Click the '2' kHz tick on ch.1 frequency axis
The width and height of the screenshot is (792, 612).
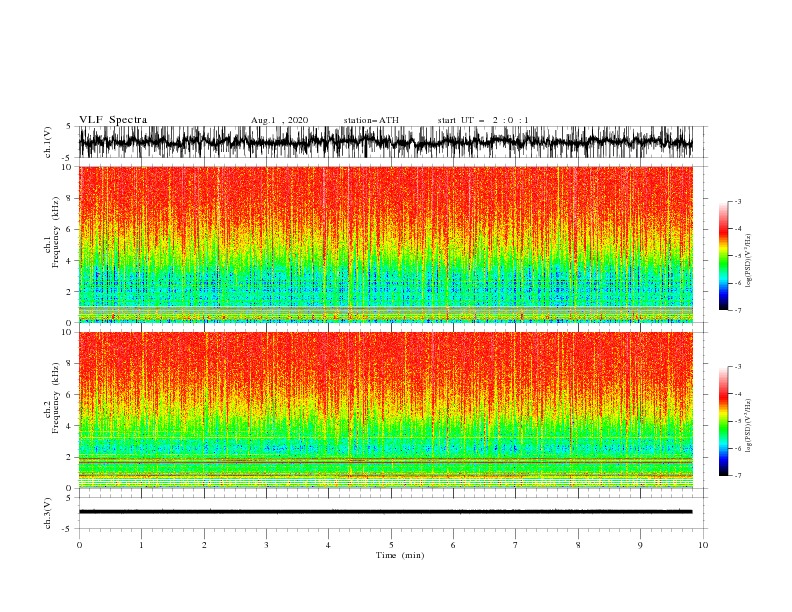coord(70,292)
